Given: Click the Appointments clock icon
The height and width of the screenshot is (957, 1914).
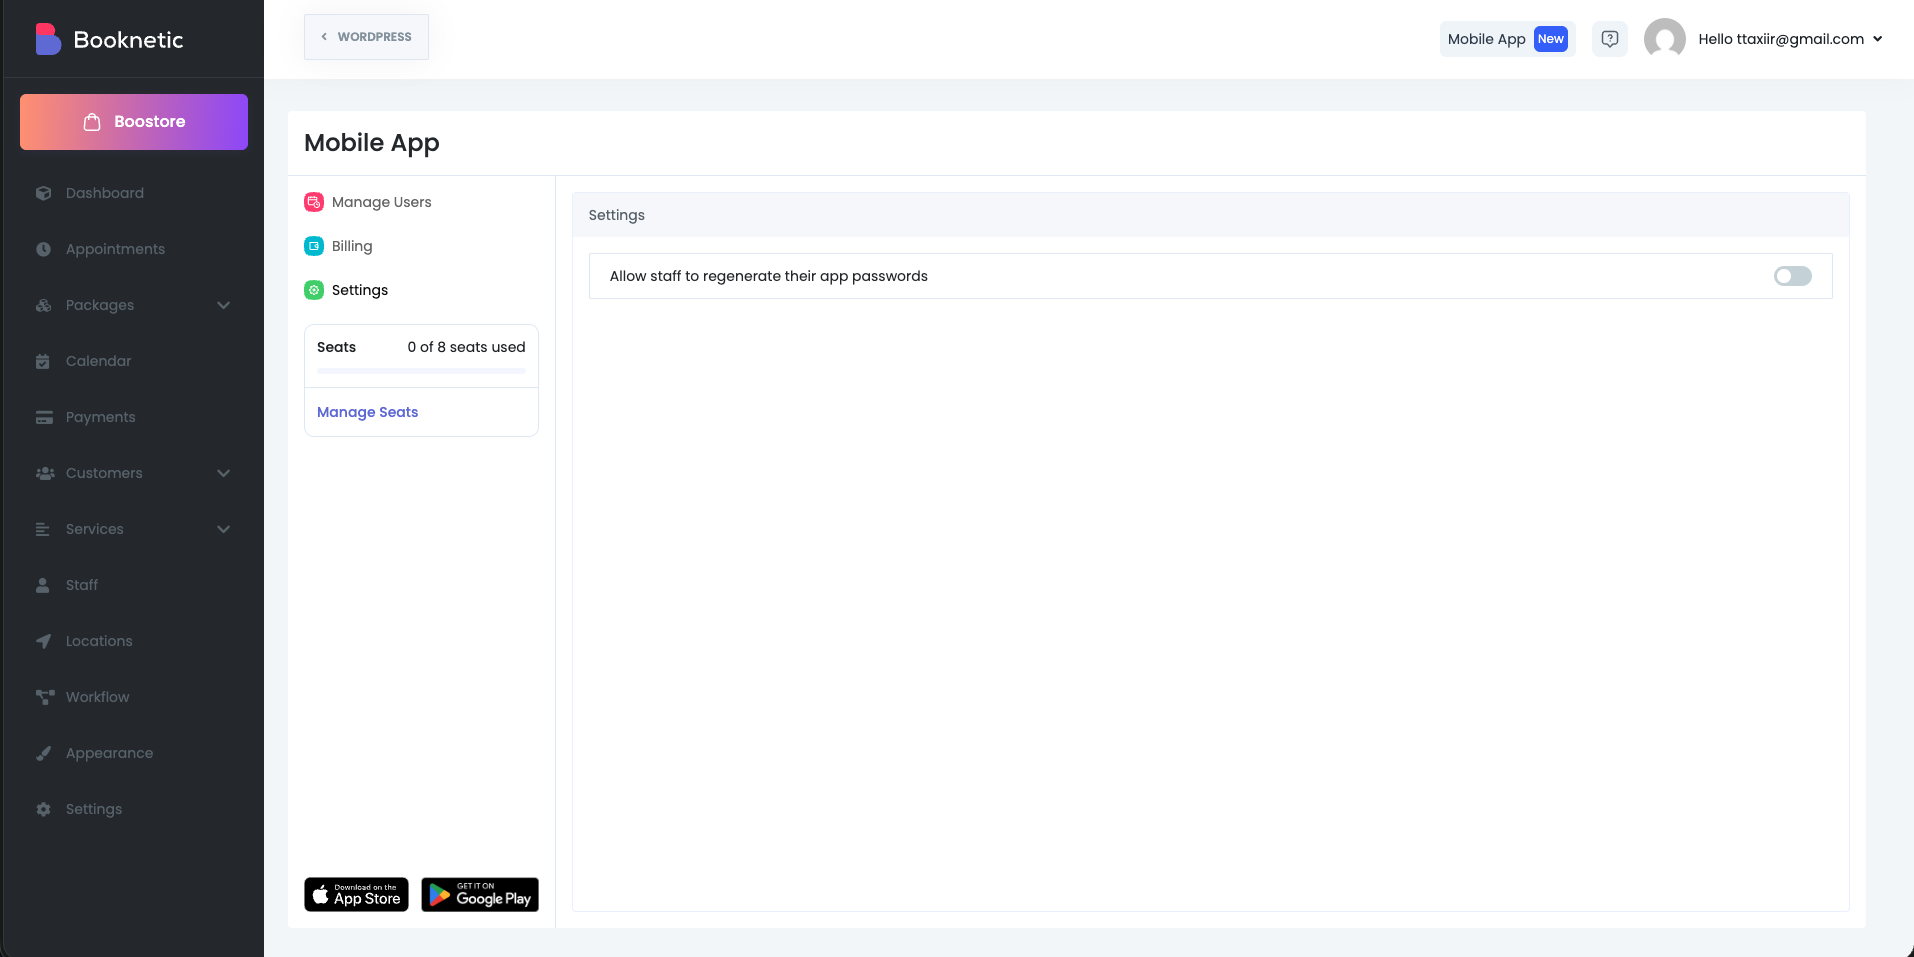Looking at the screenshot, I should [43, 249].
